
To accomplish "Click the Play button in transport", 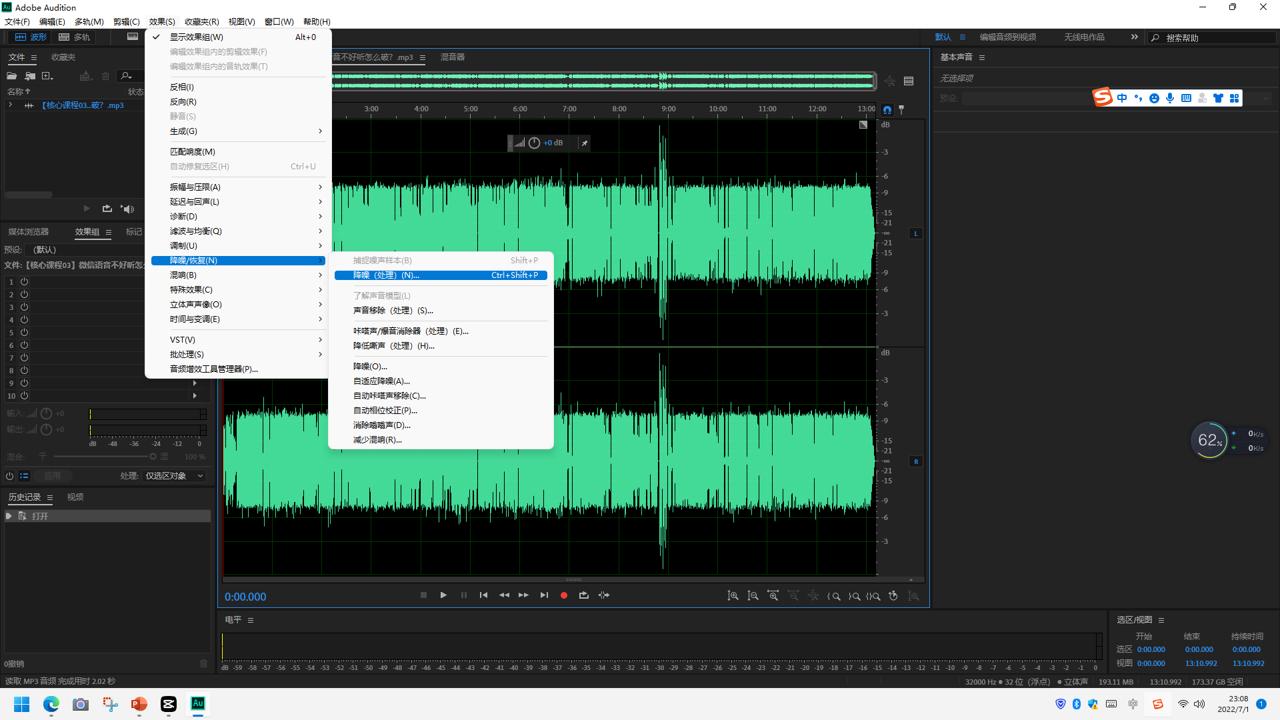I will coord(443,595).
